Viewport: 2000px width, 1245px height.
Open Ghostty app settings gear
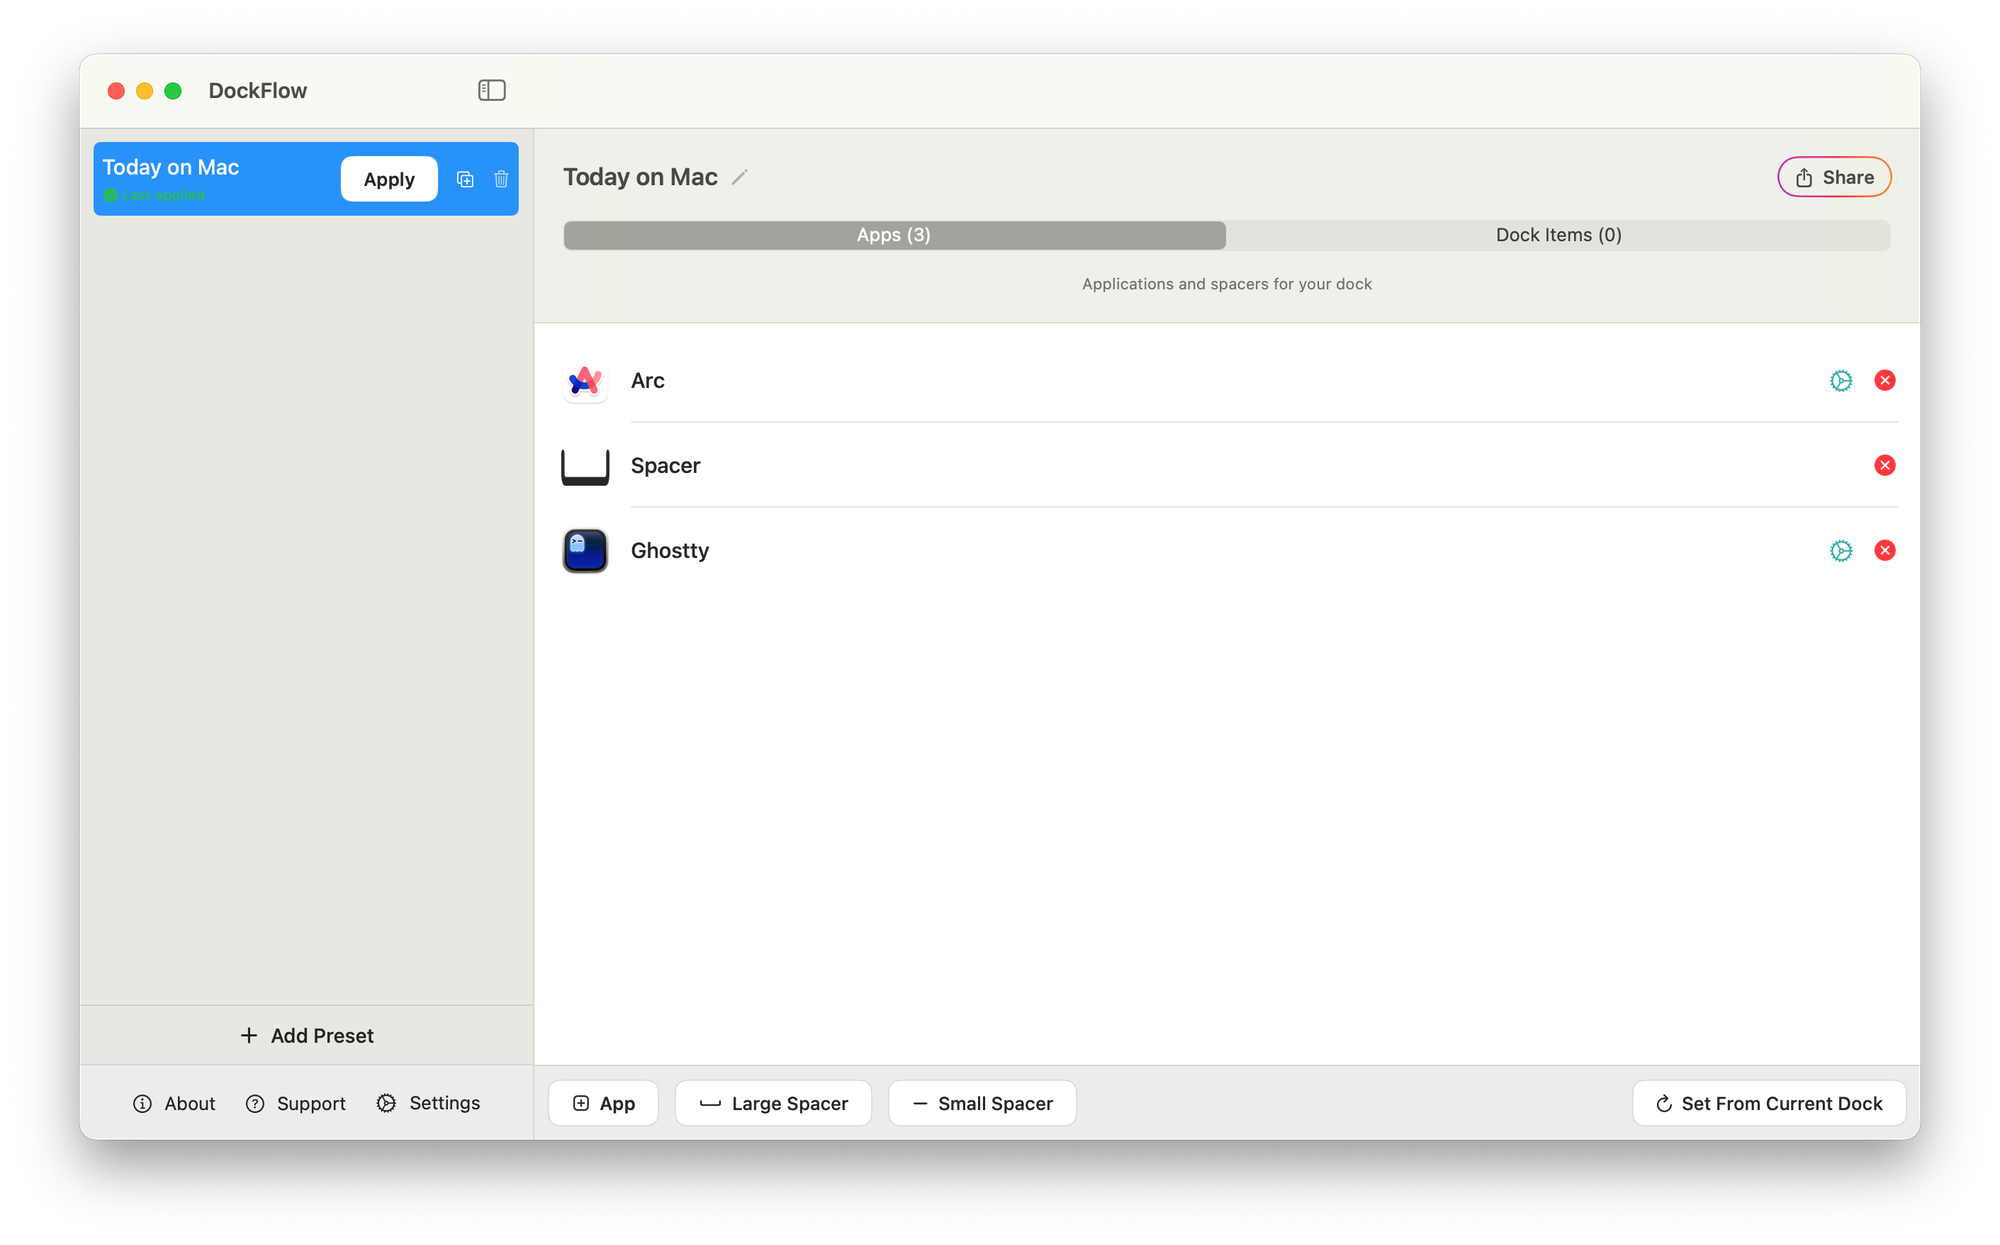pyautogui.click(x=1840, y=550)
